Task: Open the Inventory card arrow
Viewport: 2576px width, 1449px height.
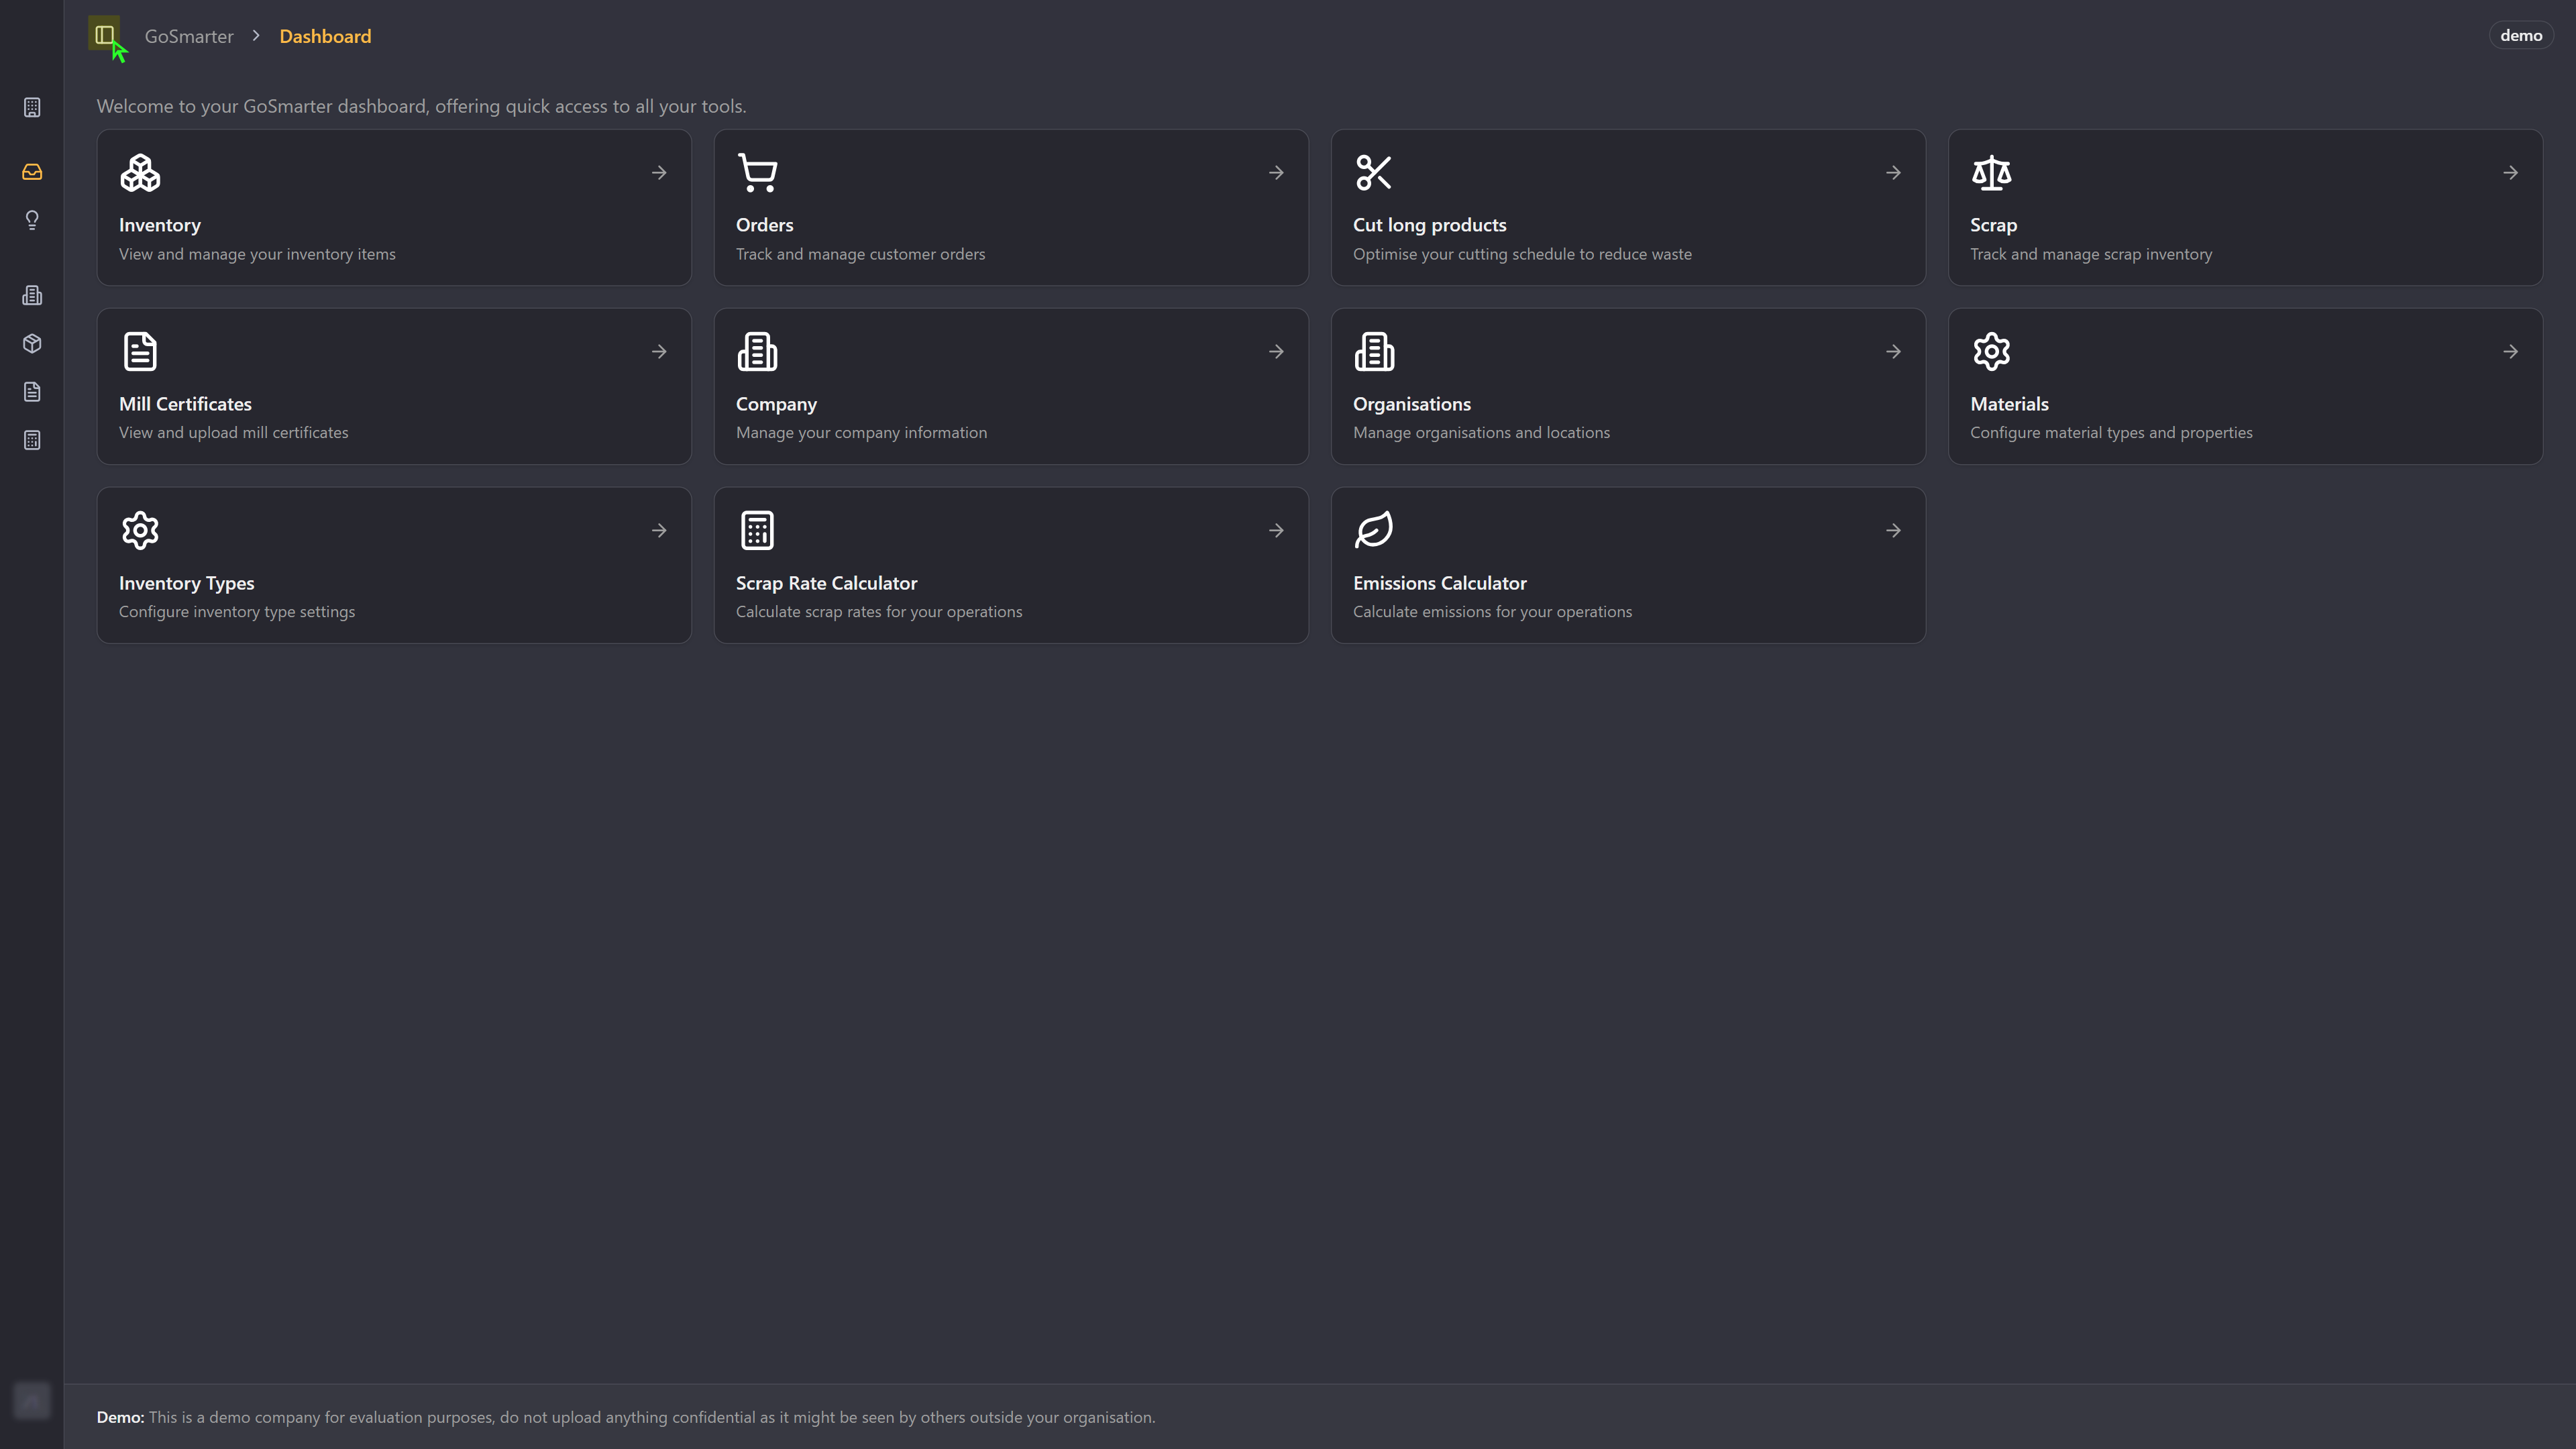Action: (x=659, y=173)
